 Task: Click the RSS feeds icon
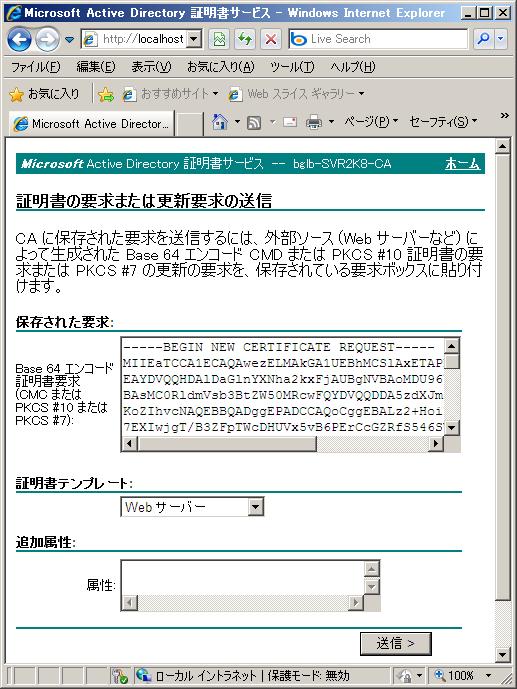(x=254, y=122)
